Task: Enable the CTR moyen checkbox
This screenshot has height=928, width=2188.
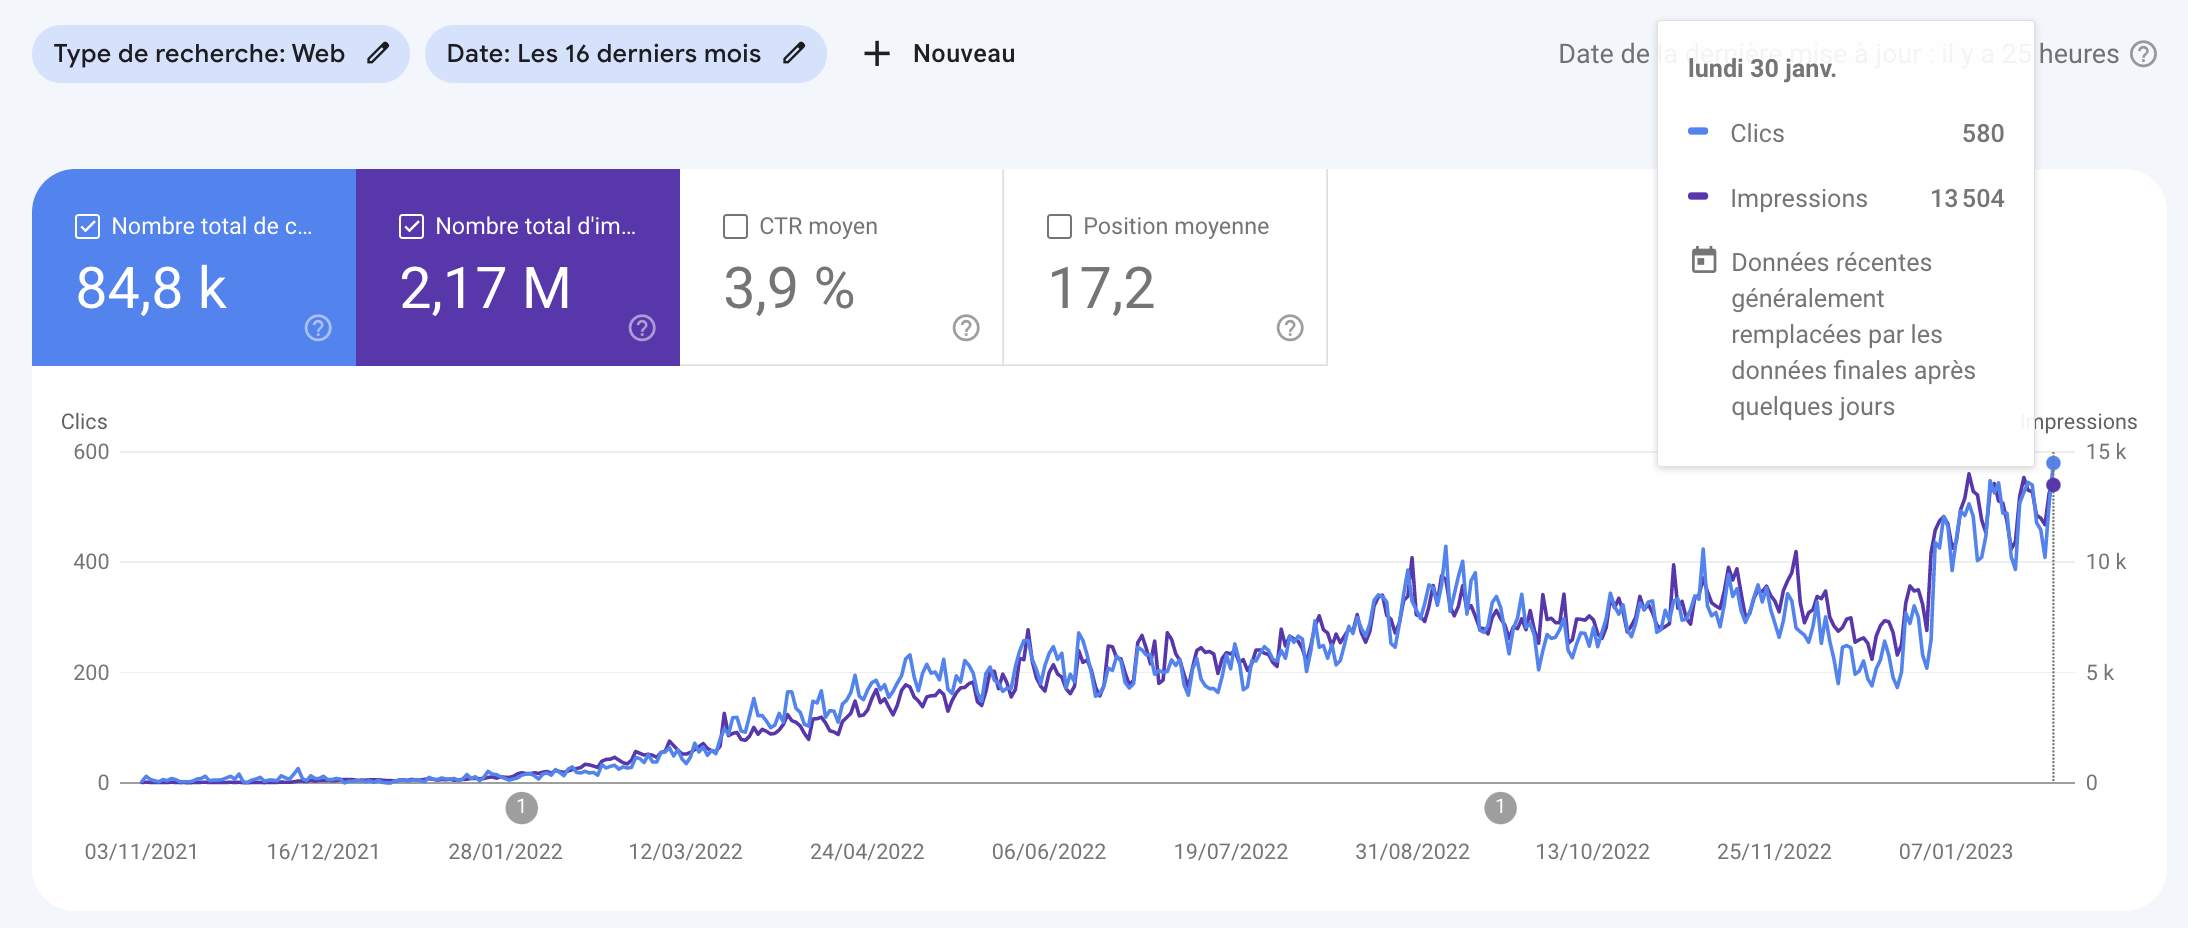Action: [735, 227]
